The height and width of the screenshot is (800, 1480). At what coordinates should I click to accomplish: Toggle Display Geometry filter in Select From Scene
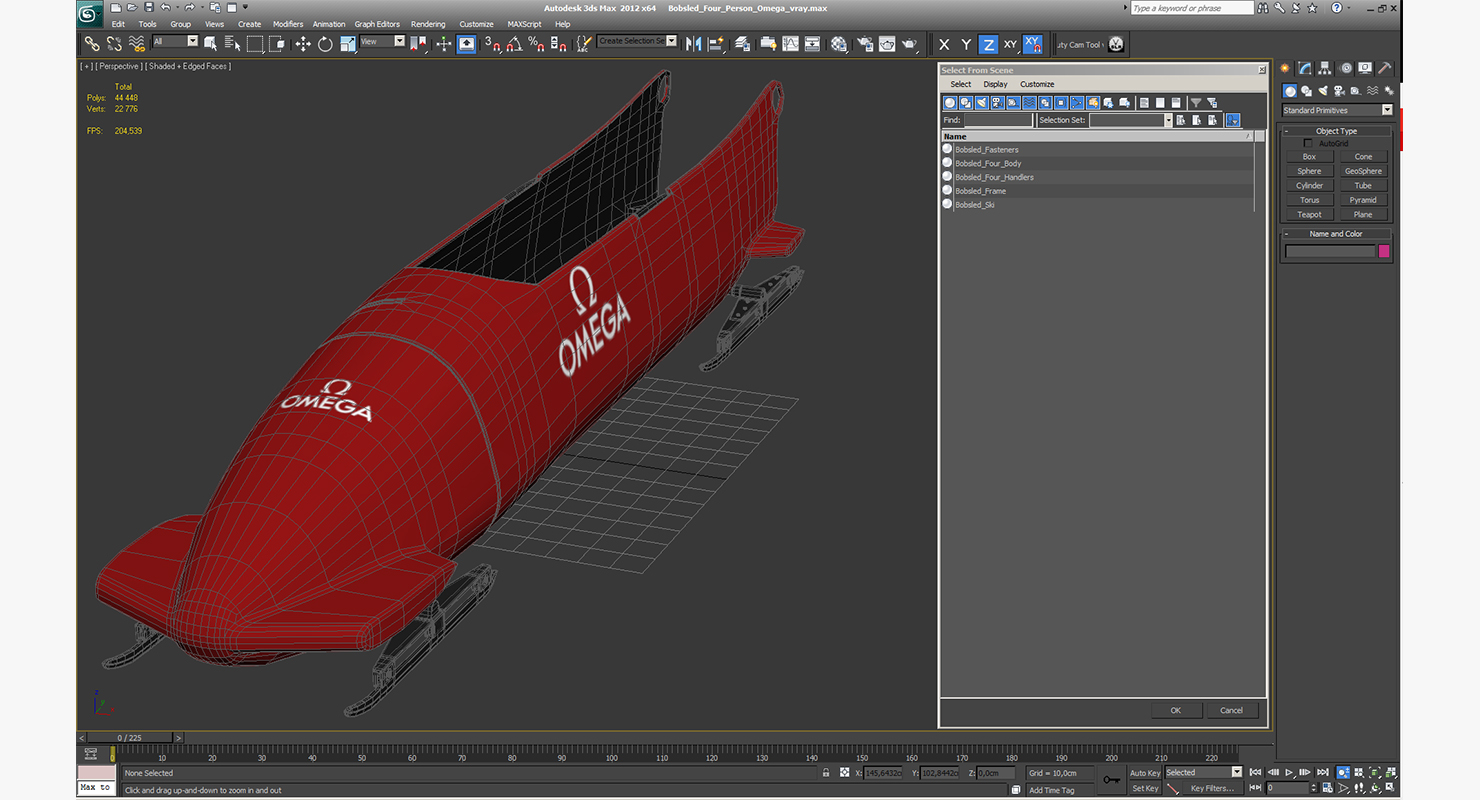click(x=950, y=103)
